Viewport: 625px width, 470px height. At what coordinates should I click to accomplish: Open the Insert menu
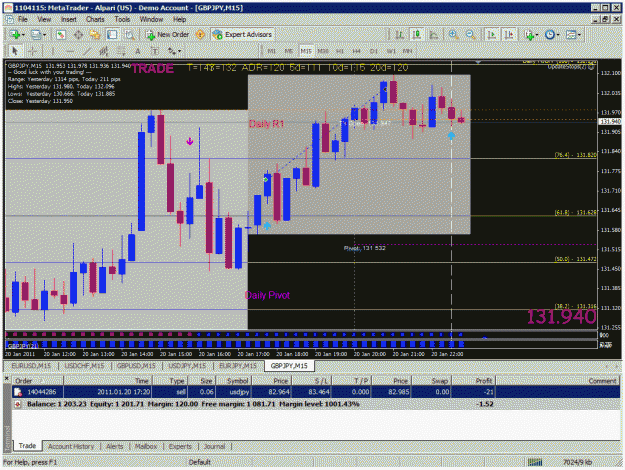(x=69, y=19)
